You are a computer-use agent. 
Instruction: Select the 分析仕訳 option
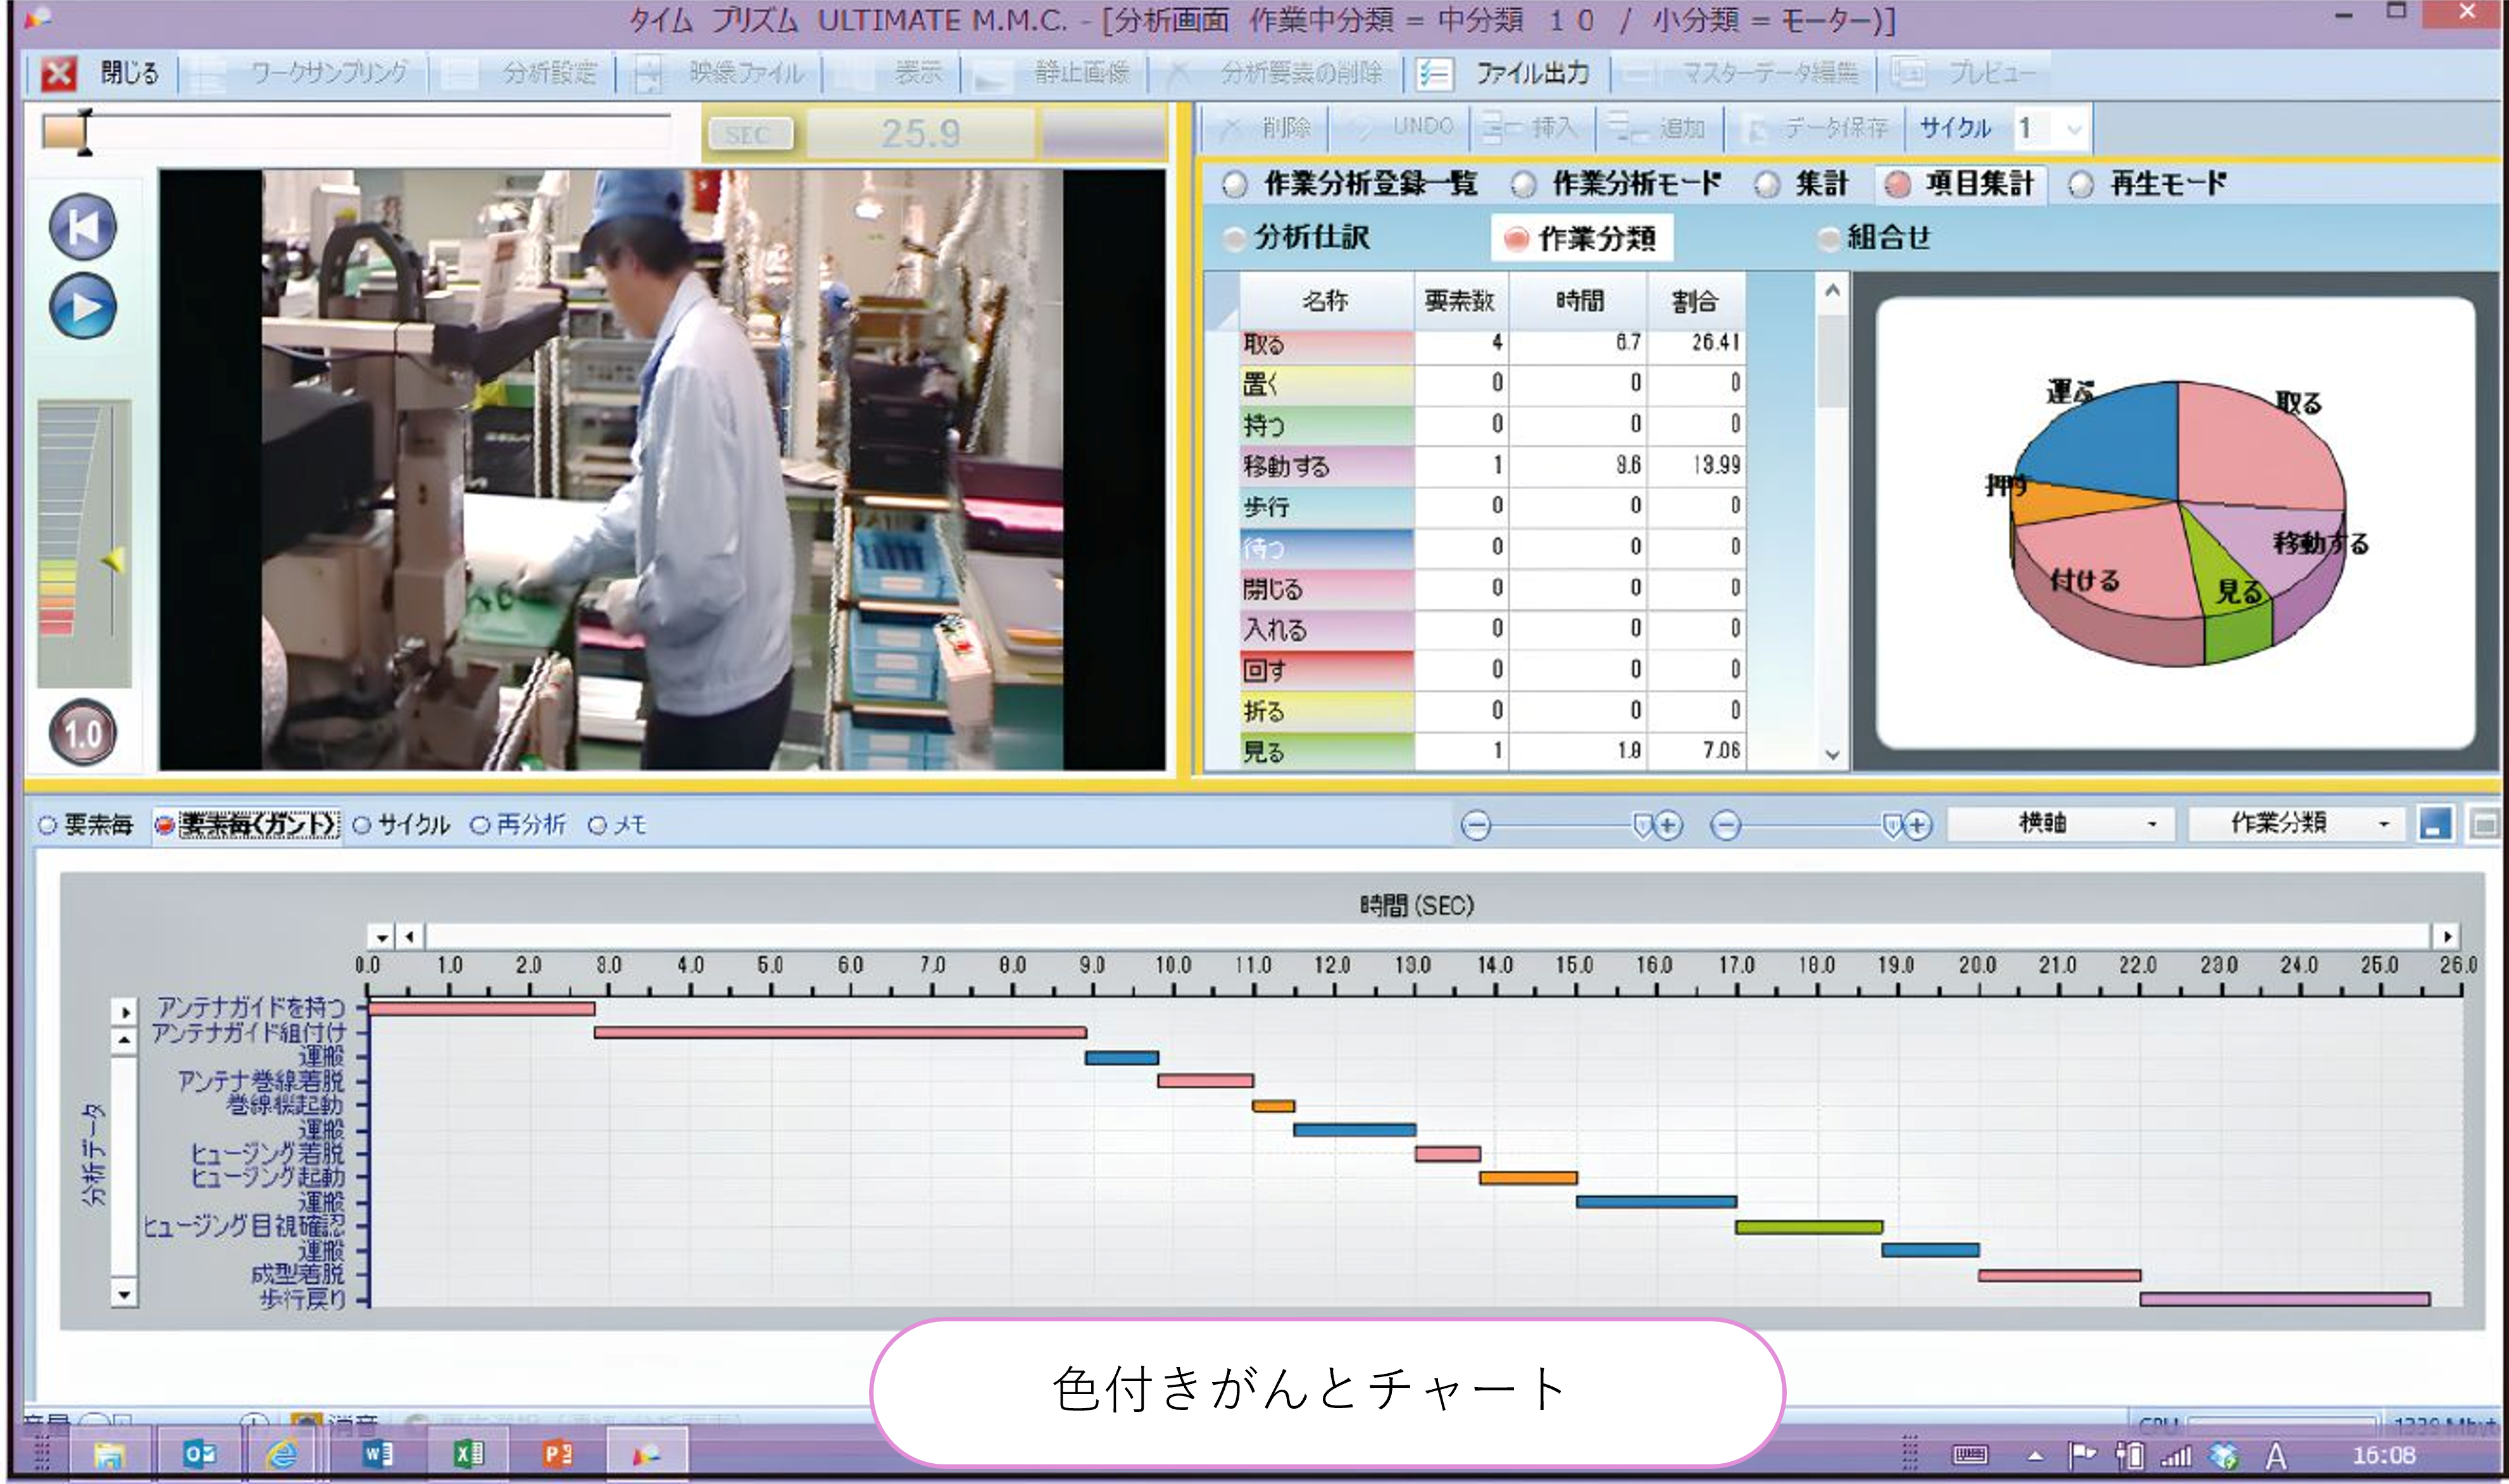(x=1297, y=238)
